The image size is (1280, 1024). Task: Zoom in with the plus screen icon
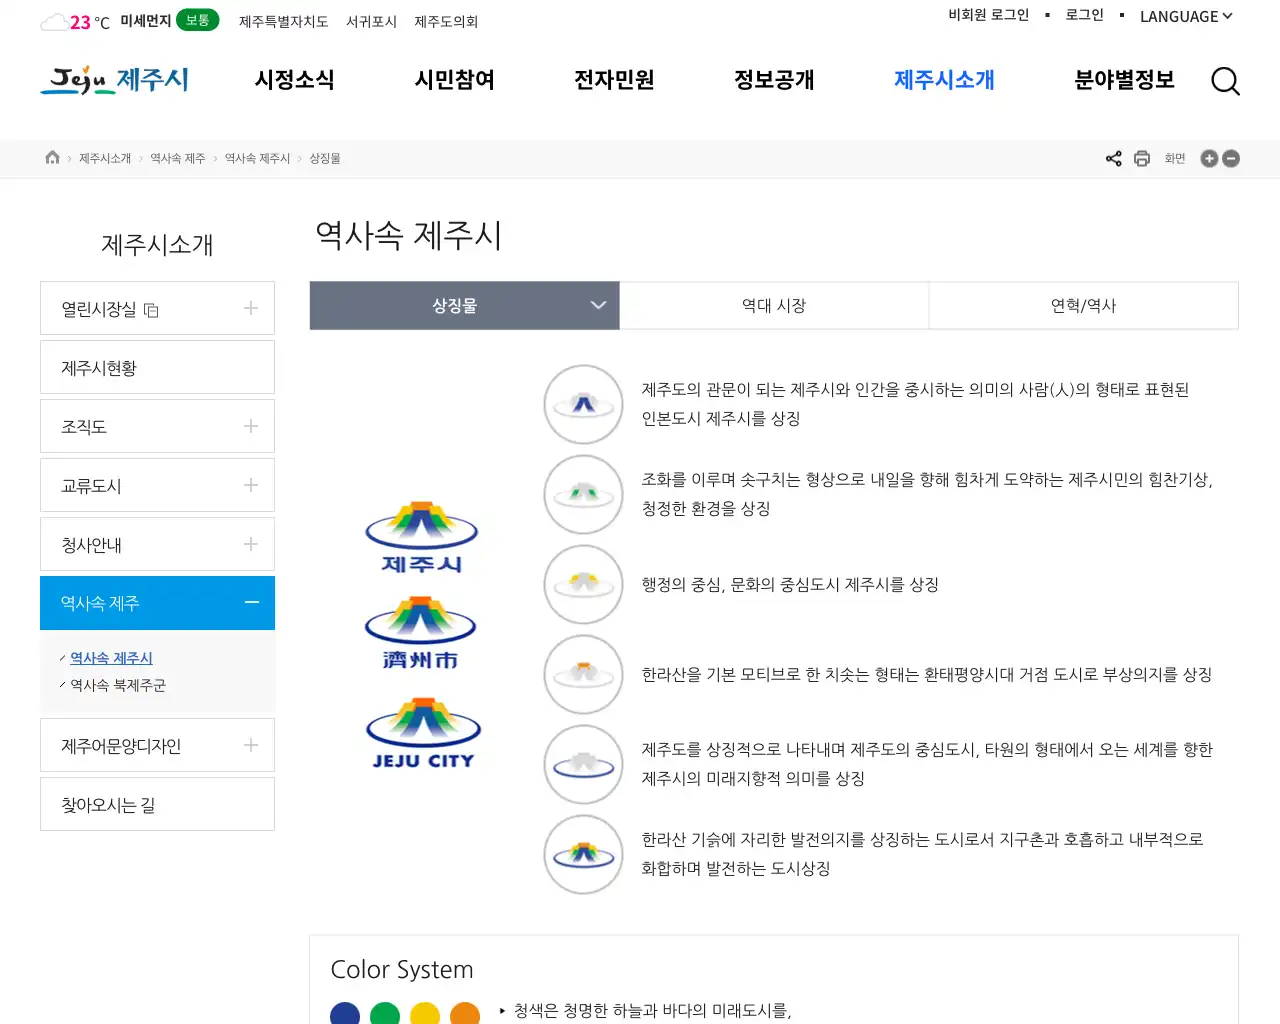(x=1209, y=158)
